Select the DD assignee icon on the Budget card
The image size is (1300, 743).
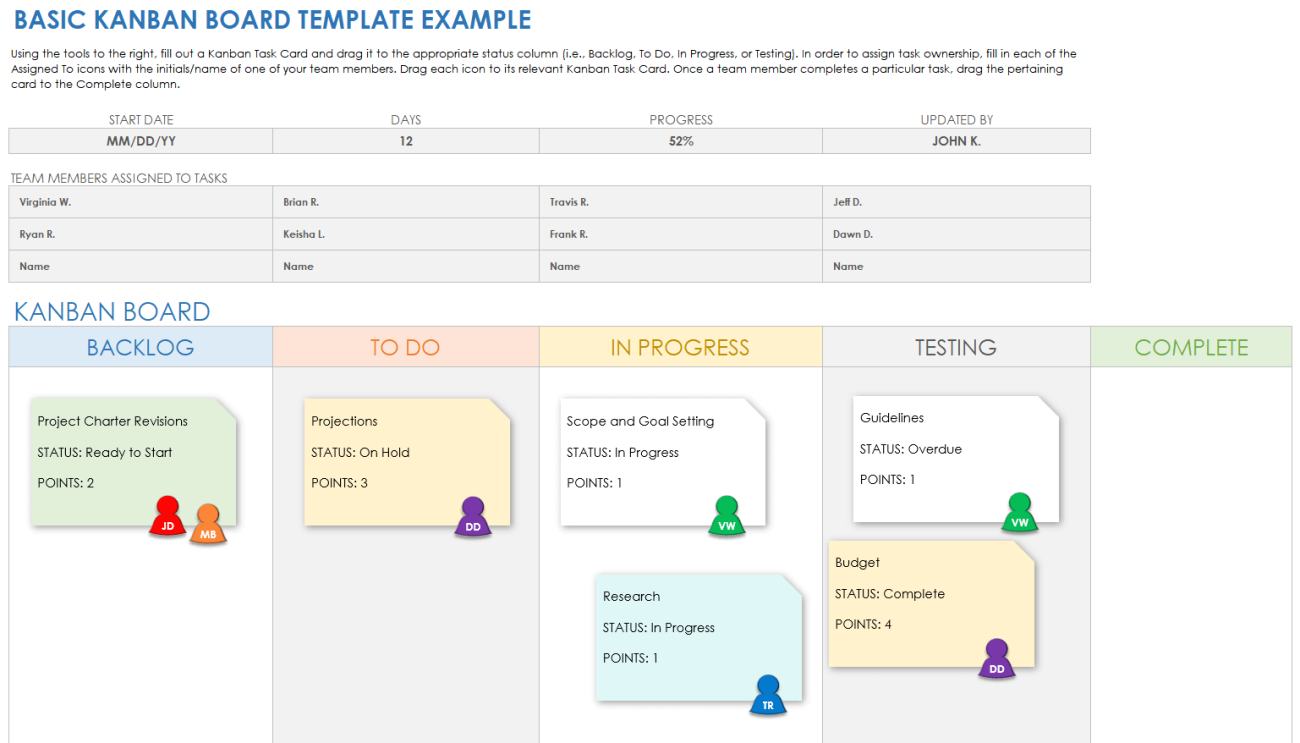pos(997,659)
